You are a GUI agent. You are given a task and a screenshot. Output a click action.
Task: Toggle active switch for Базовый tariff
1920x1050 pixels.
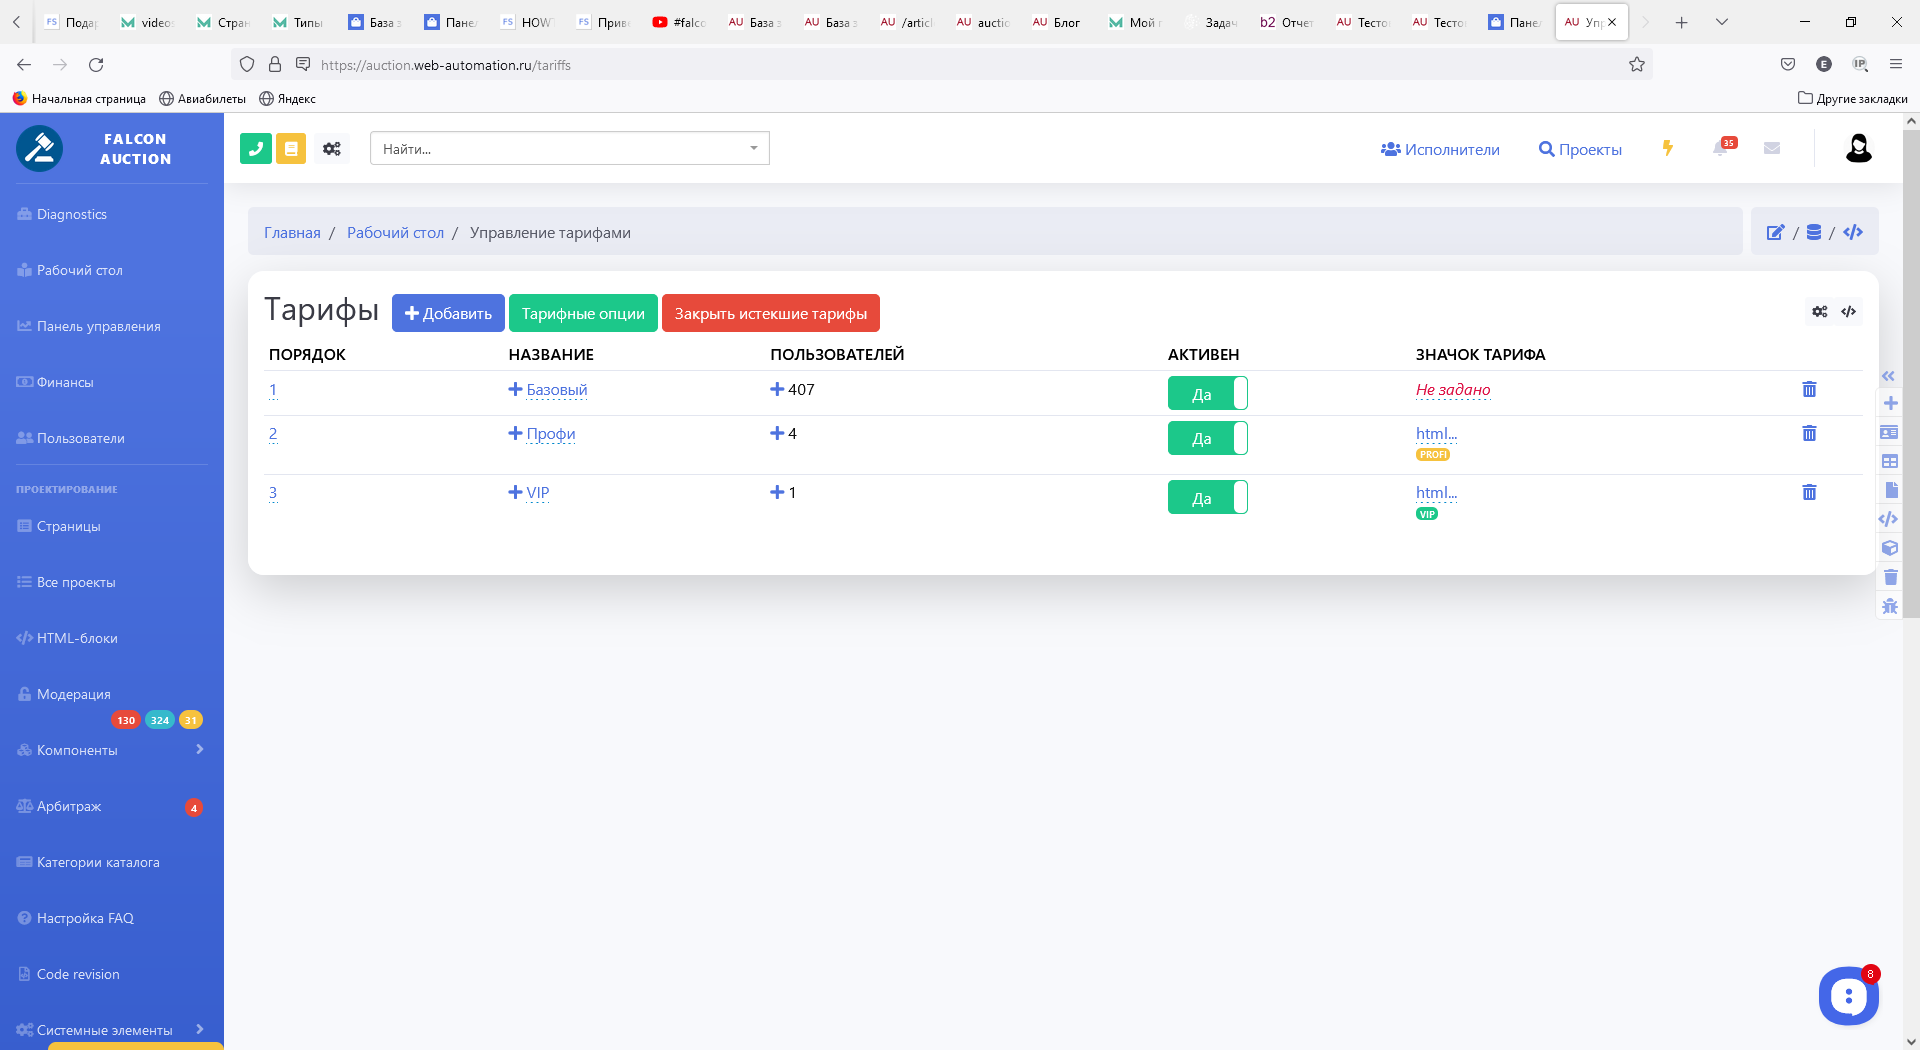(1207, 394)
